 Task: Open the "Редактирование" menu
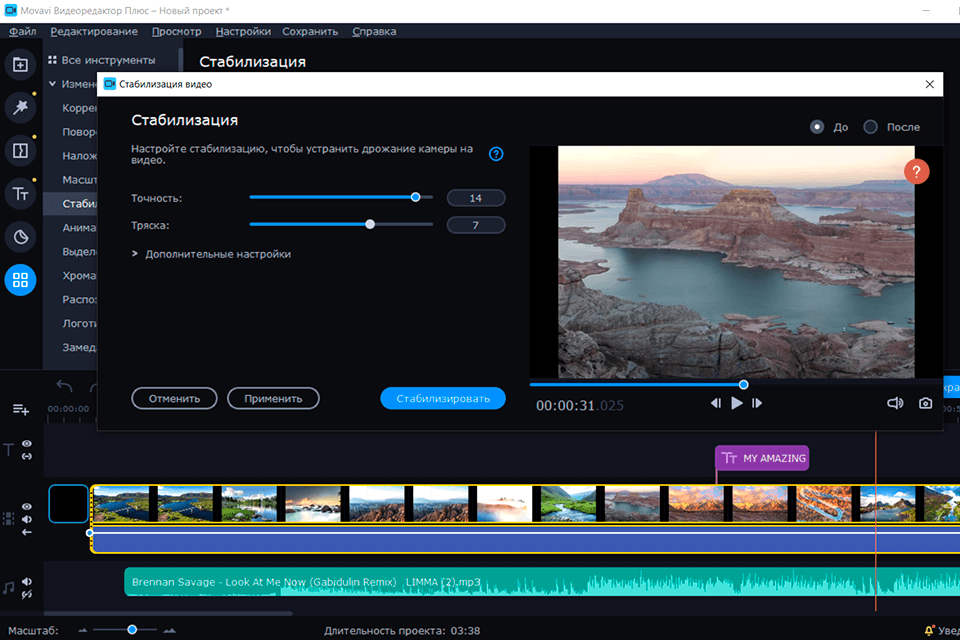coord(92,31)
